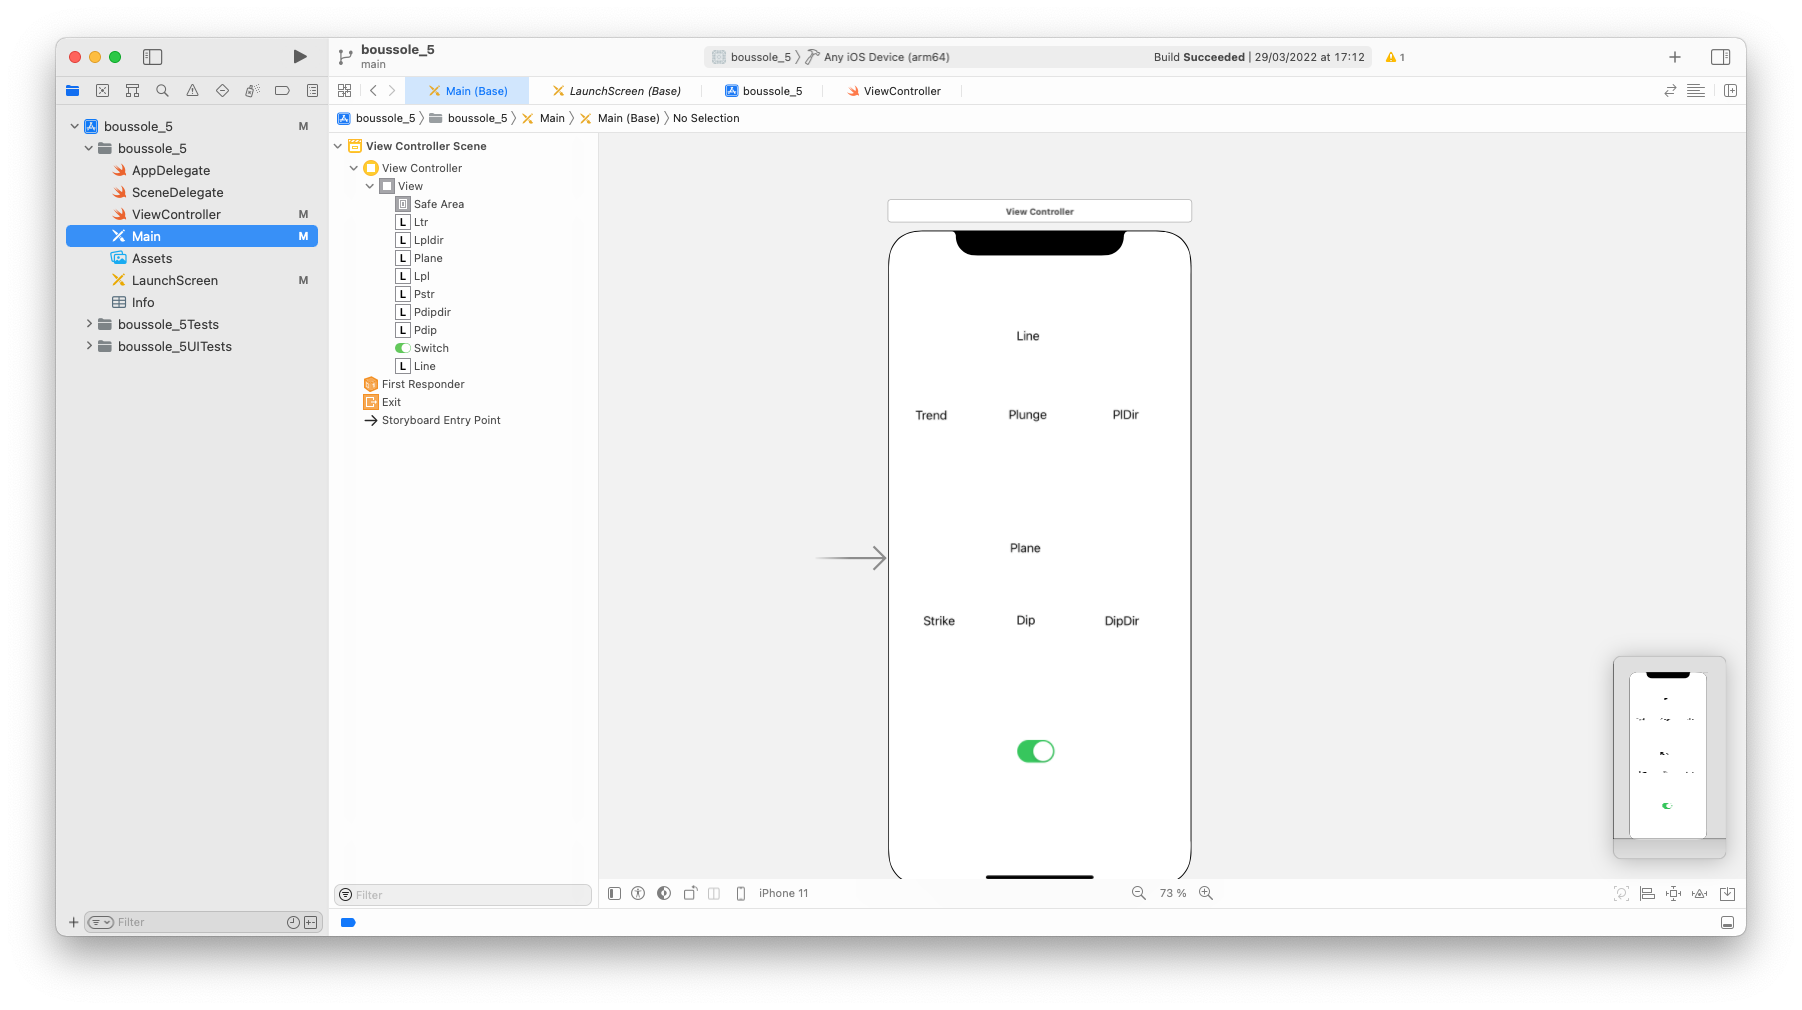The width and height of the screenshot is (1802, 1010).
Task: Click the Run play button
Action: 300,57
